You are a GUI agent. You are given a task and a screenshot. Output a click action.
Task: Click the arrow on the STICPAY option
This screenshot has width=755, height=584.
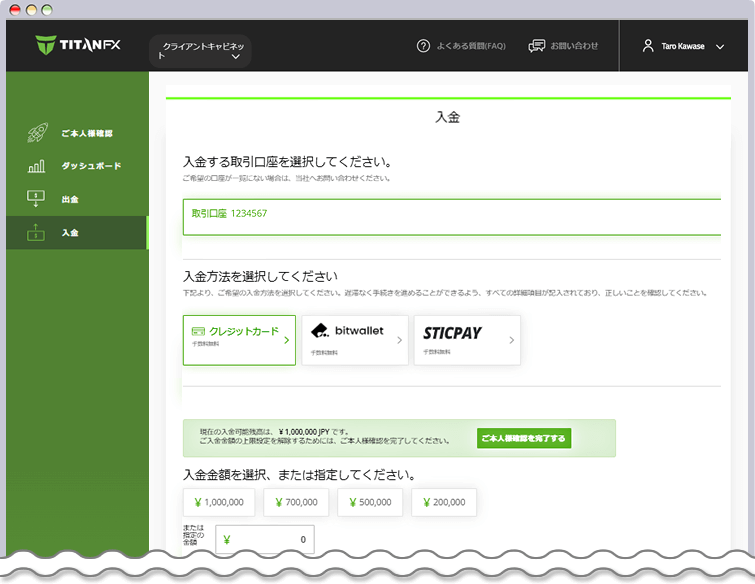coord(511,340)
